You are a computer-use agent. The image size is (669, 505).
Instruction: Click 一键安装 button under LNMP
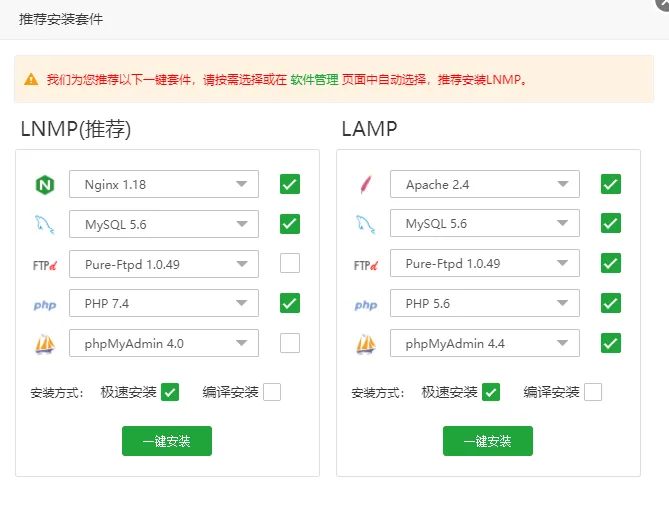click(x=167, y=441)
